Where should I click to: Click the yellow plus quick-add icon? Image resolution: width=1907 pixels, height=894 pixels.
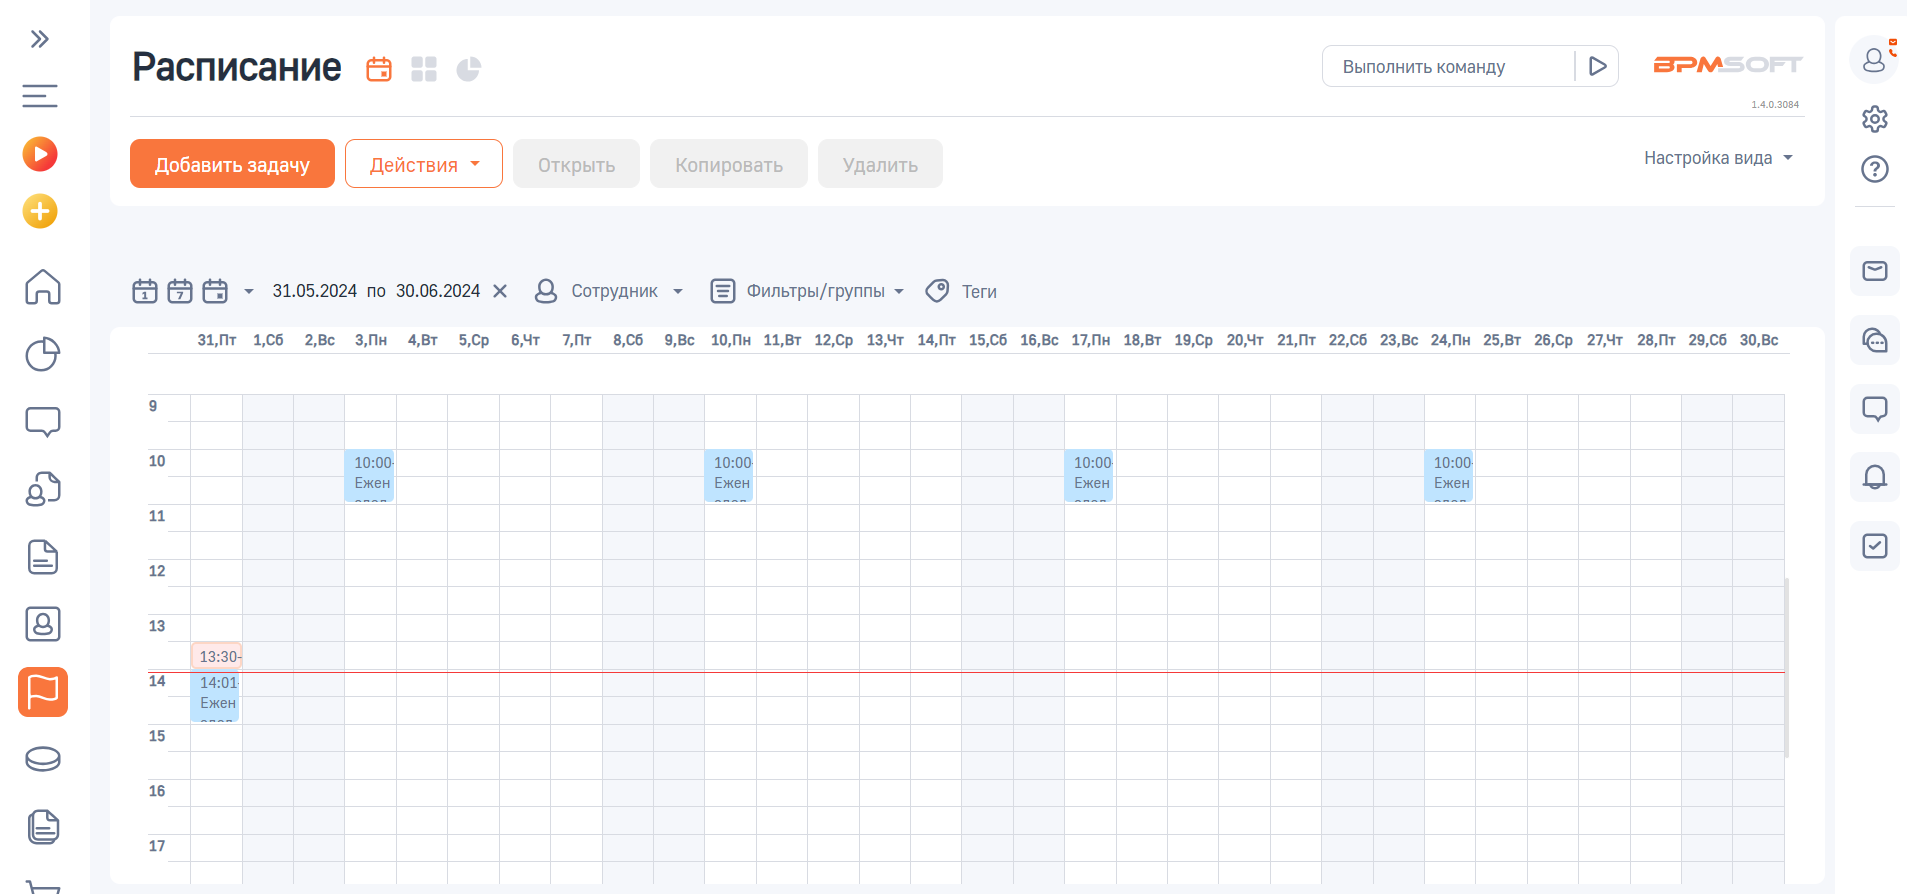coord(40,211)
